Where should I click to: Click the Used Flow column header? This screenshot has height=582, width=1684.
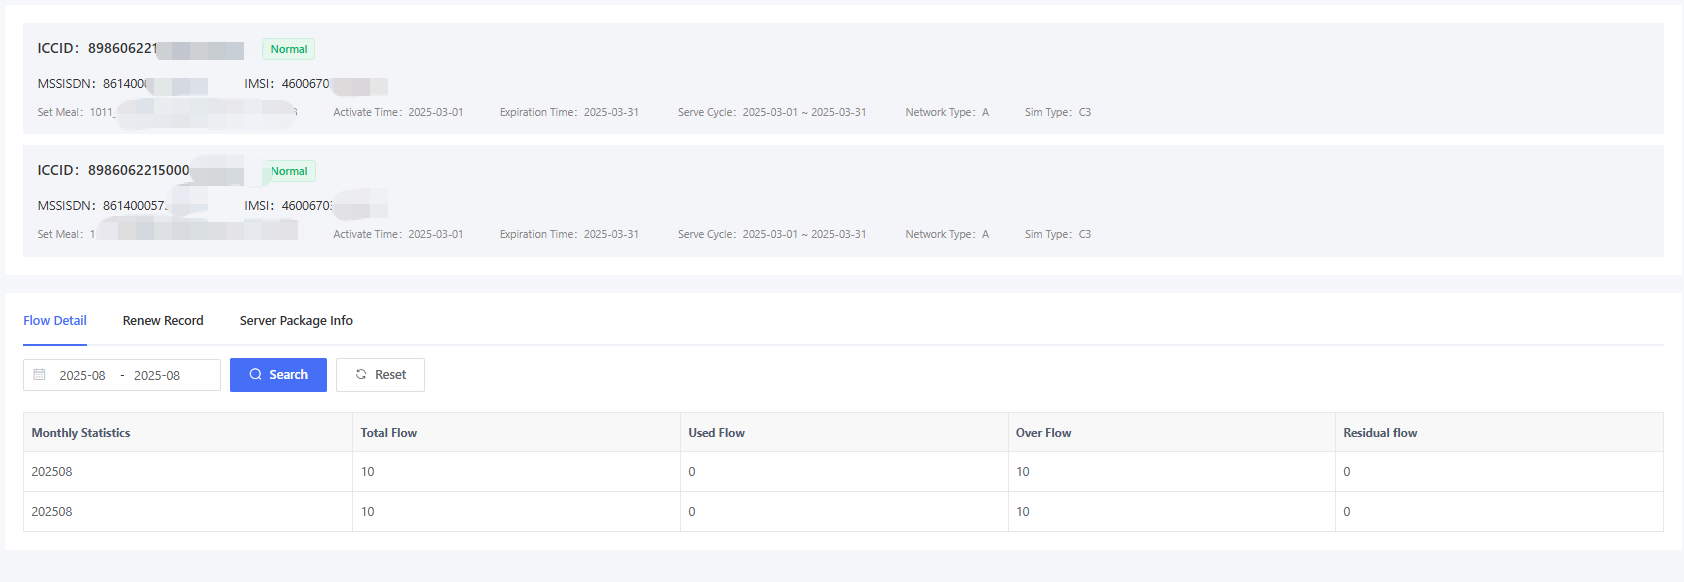[716, 433]
